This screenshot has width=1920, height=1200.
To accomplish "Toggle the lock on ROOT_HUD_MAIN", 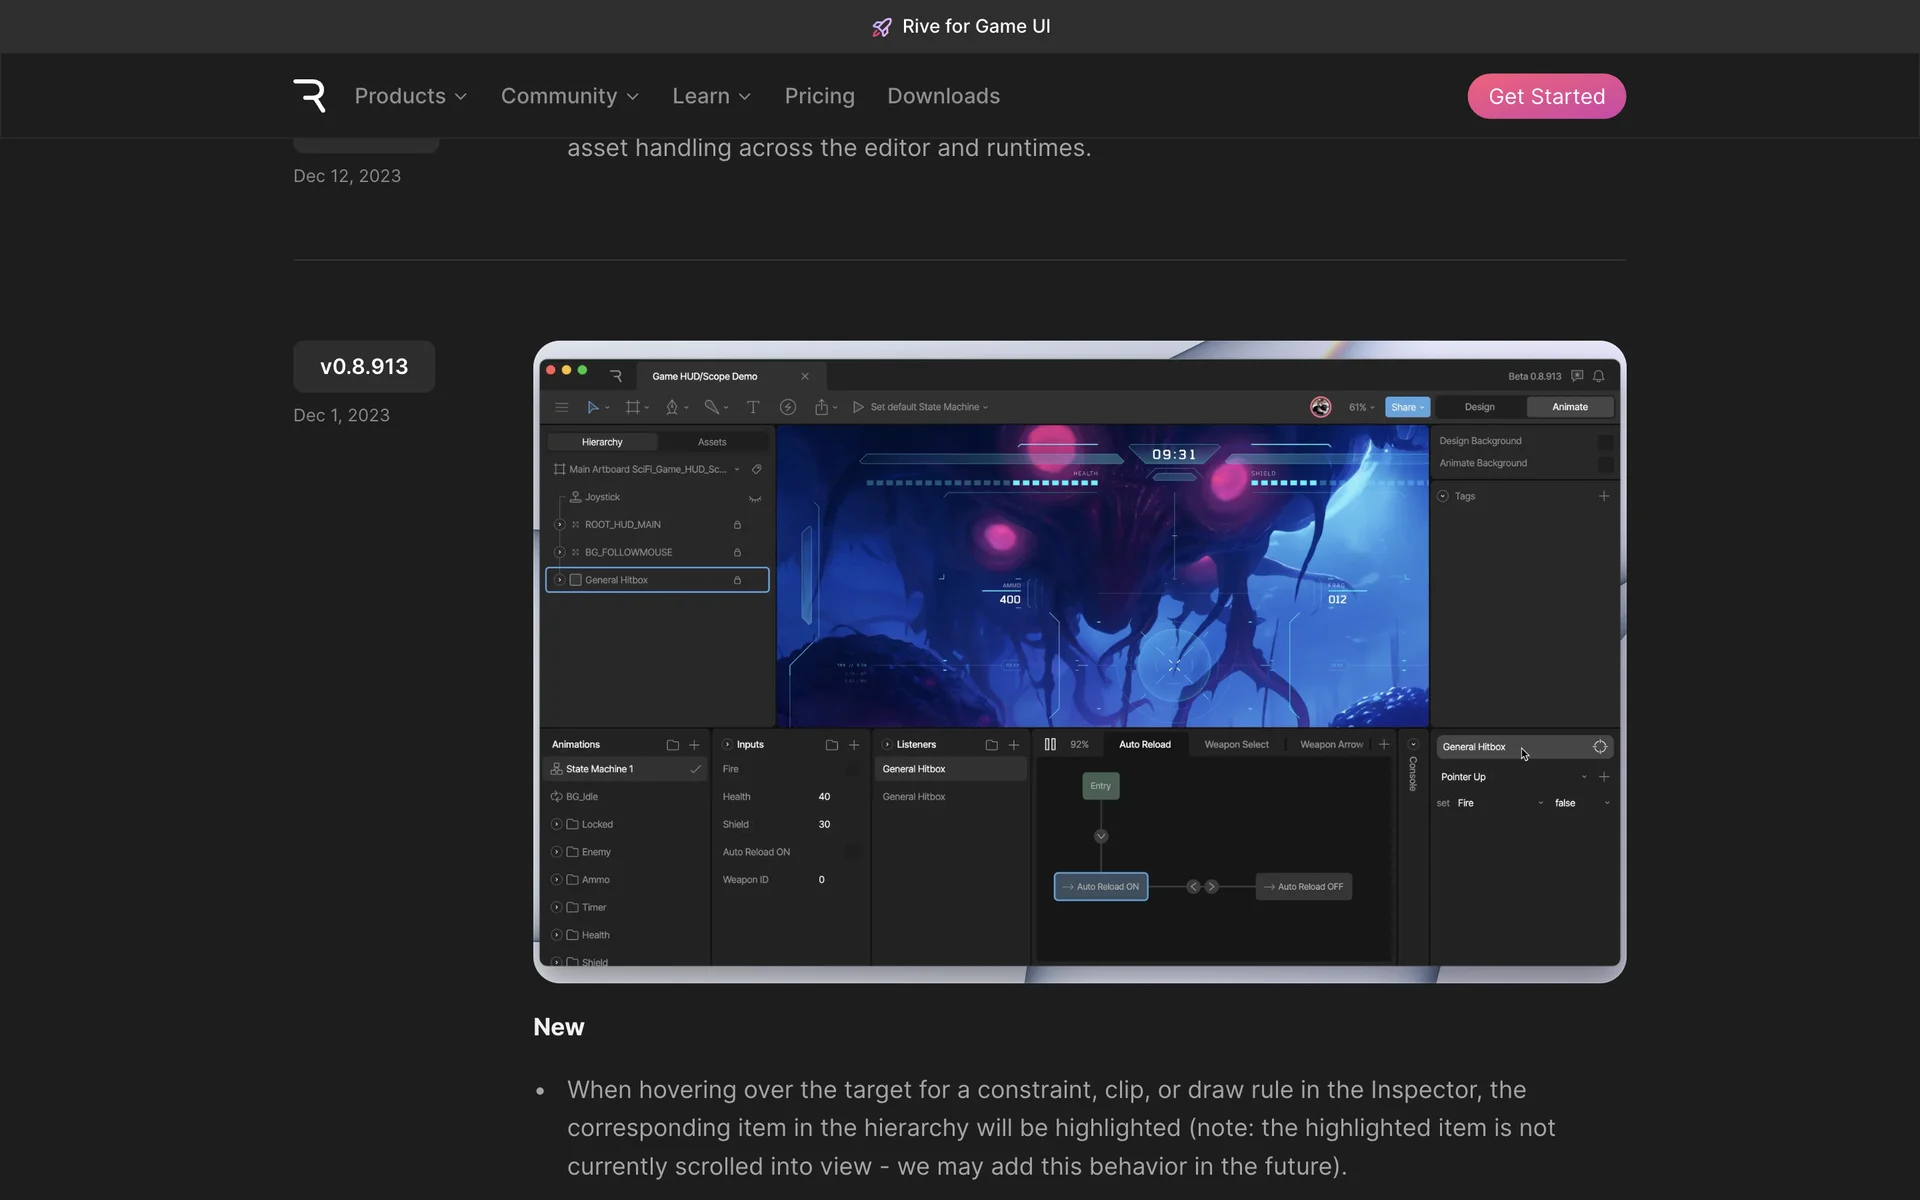I will coord(737,525).
